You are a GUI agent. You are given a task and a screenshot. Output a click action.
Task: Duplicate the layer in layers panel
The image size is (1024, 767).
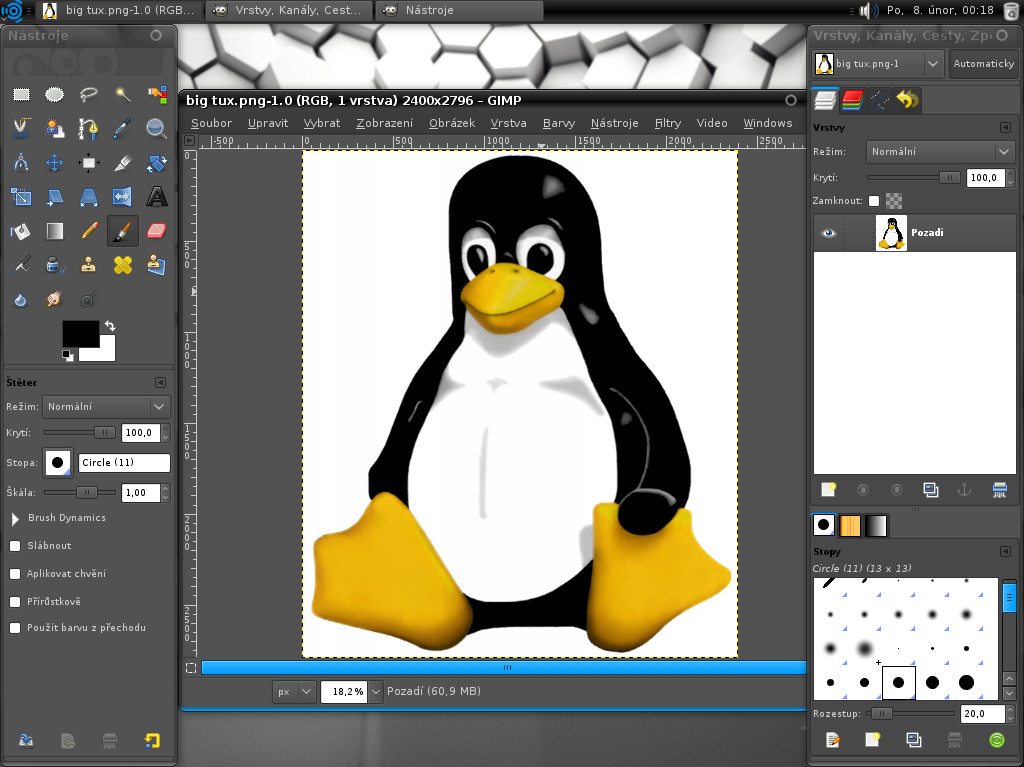coord(931,490)
